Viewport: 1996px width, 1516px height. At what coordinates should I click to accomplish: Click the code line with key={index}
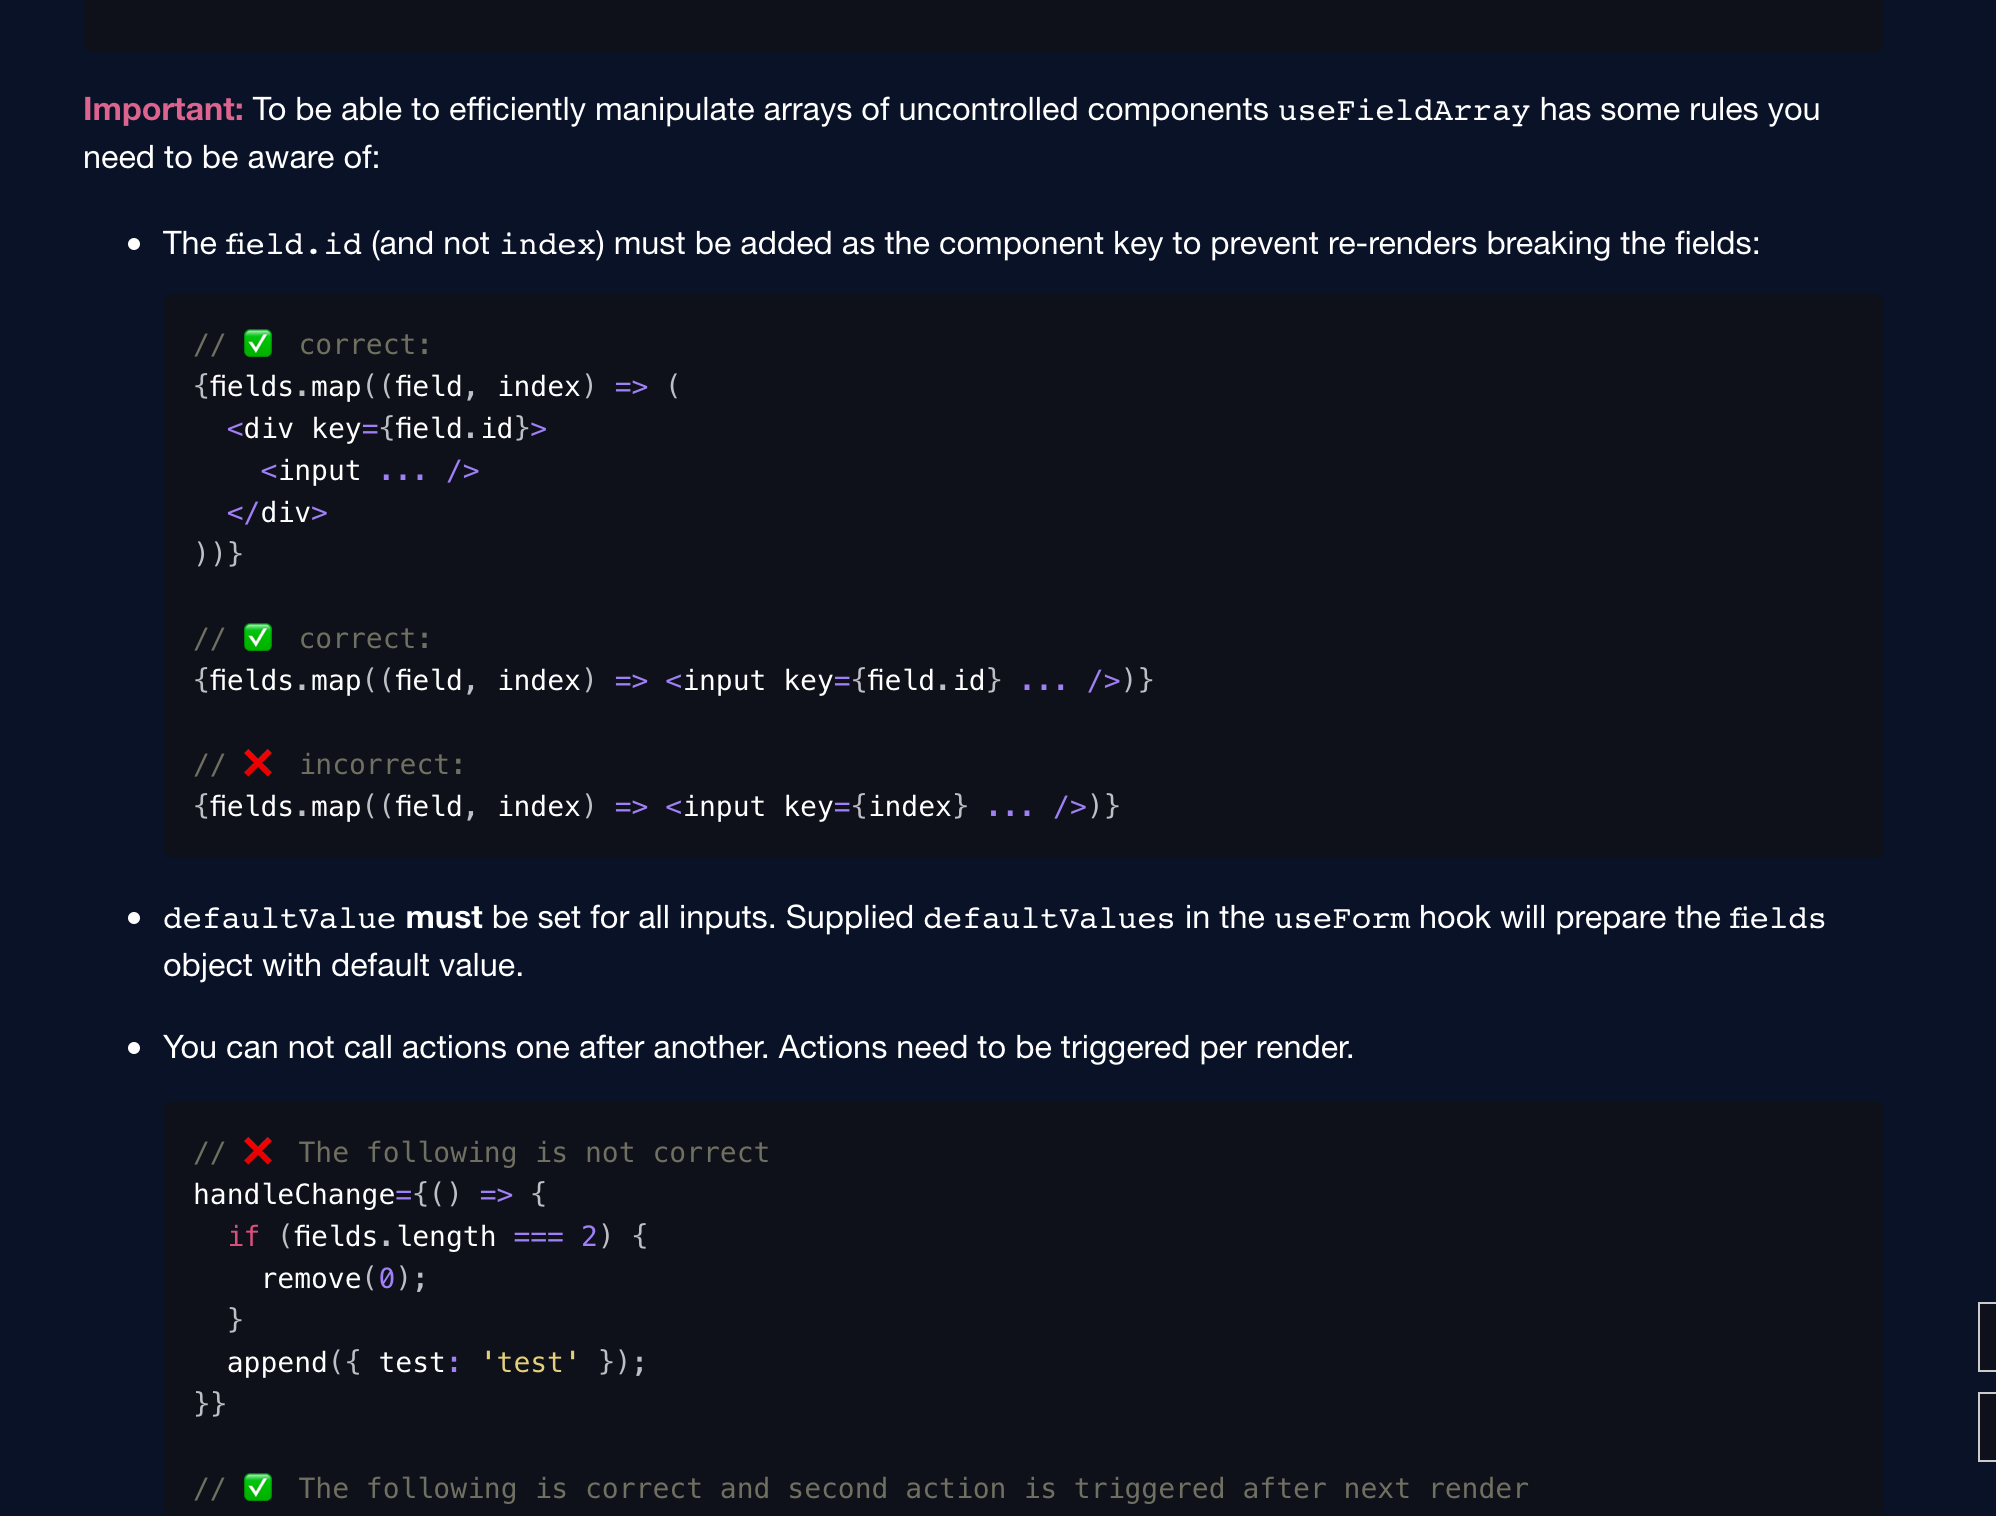coord(657,807)
